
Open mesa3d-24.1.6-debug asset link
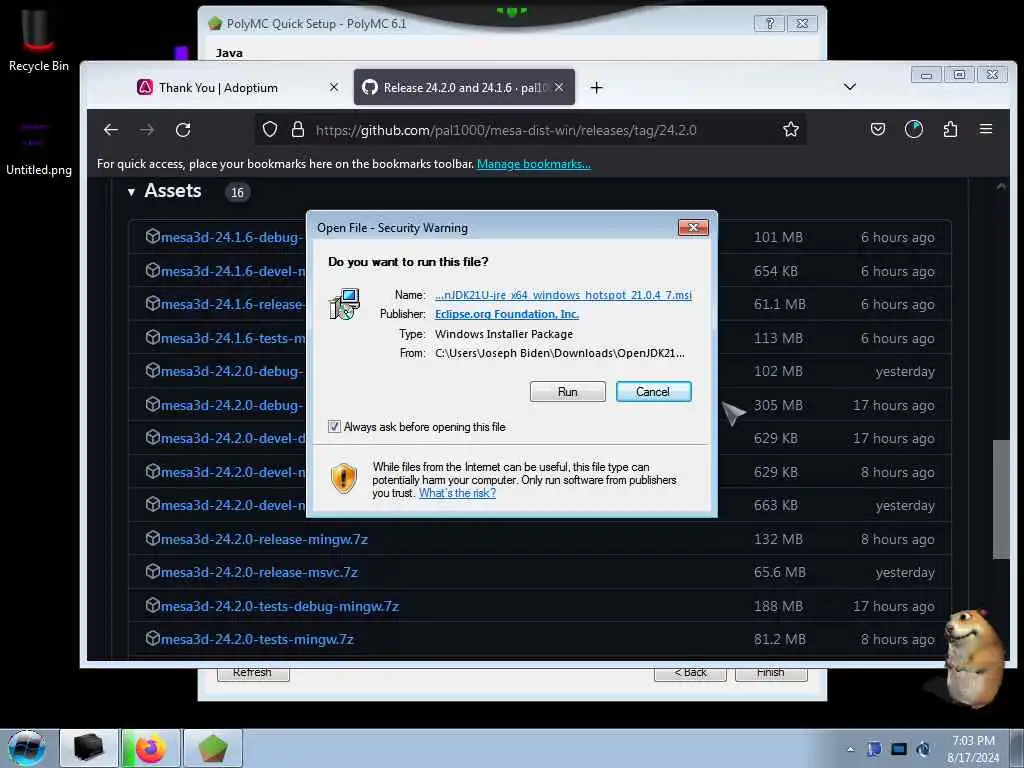(232, 237)
